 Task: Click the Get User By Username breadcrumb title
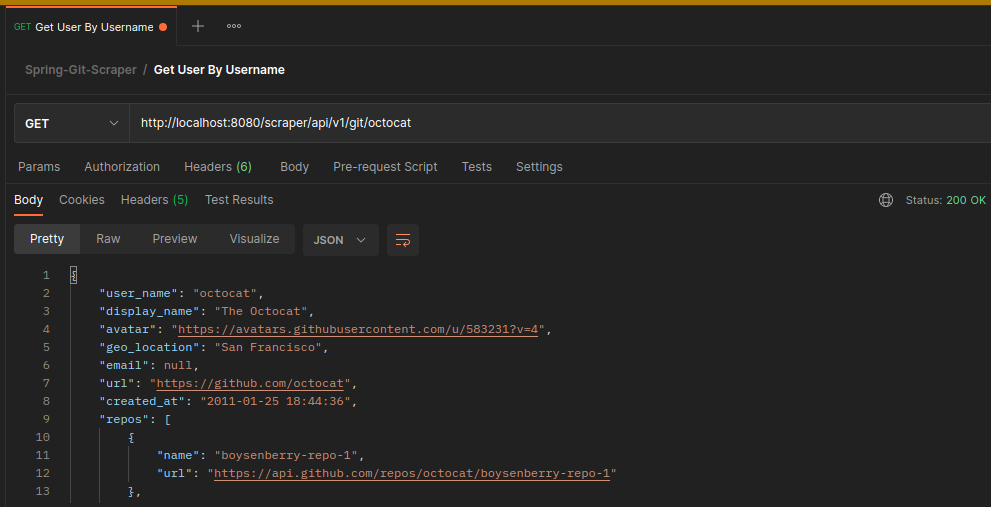(219, 70)
